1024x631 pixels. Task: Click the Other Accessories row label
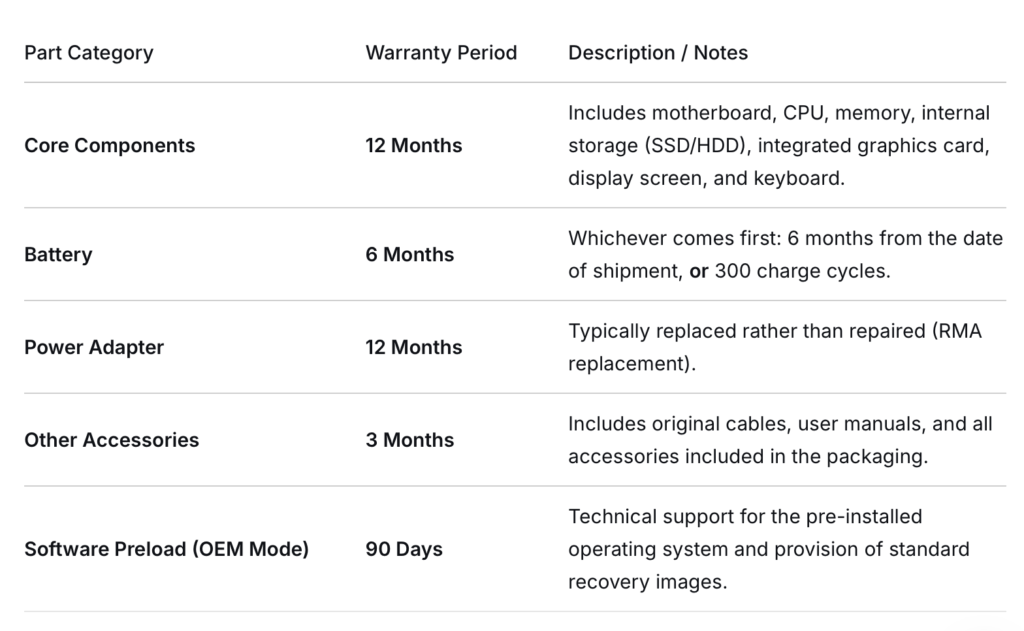click(x=111, y=440)
